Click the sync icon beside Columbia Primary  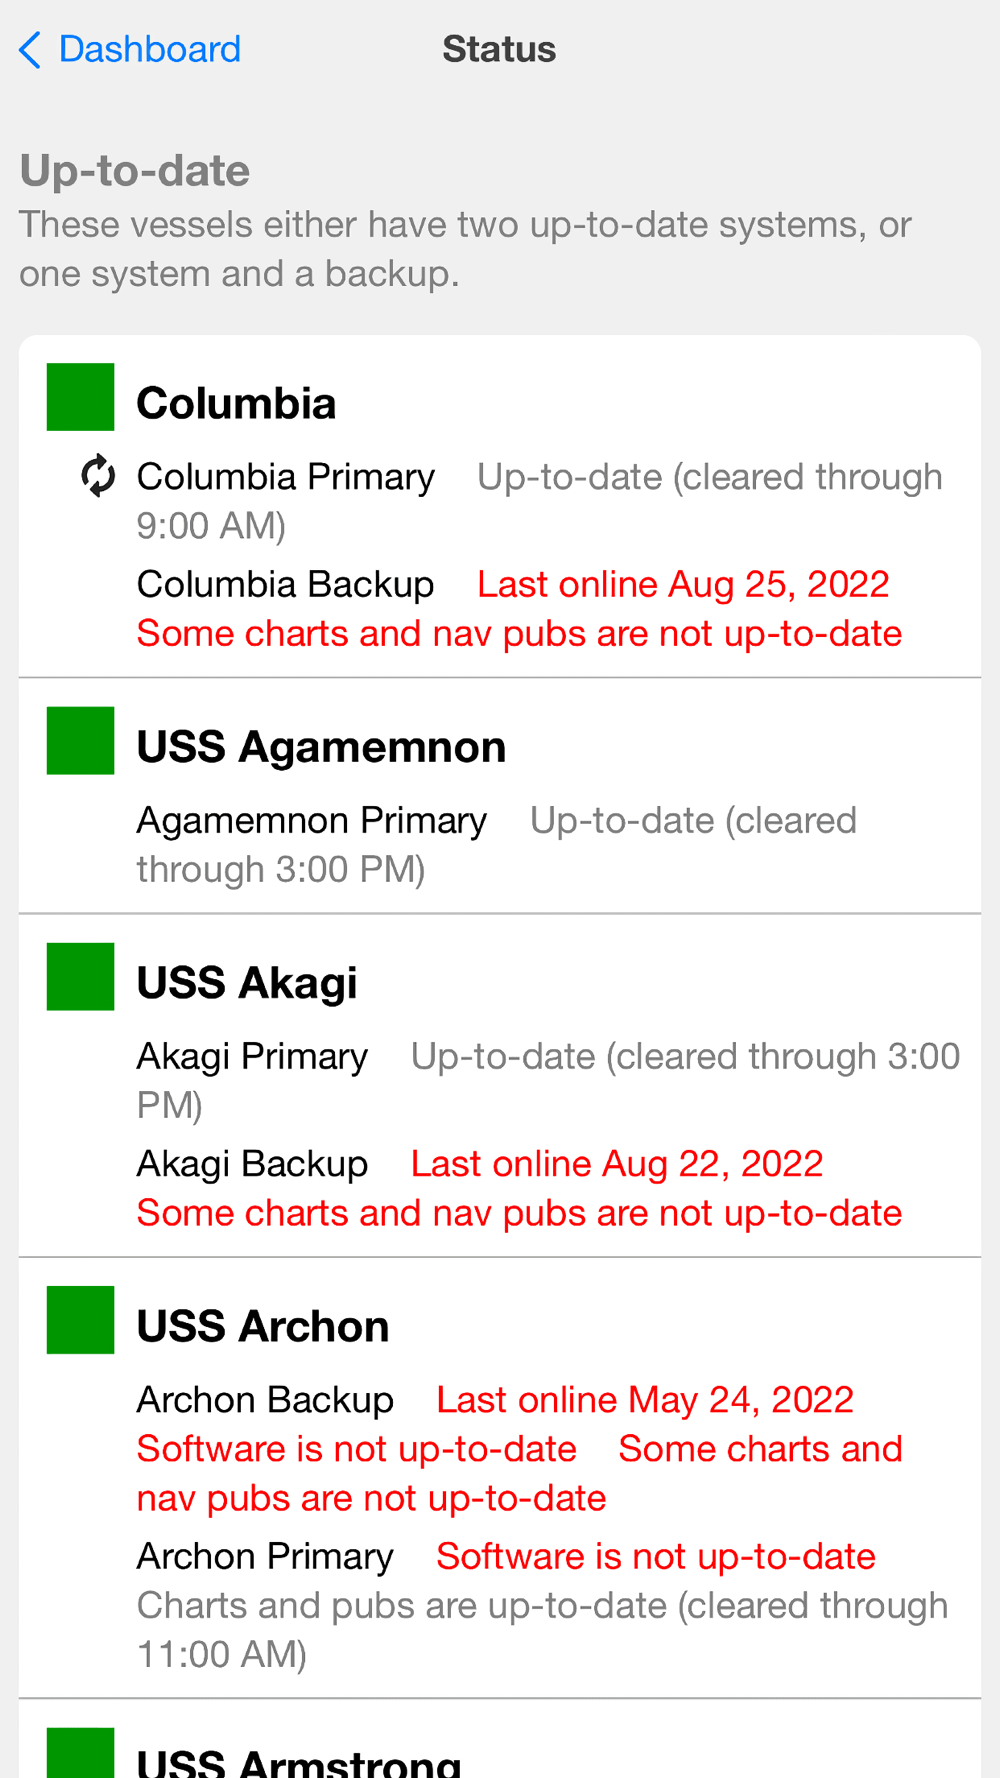pos(98,476)
